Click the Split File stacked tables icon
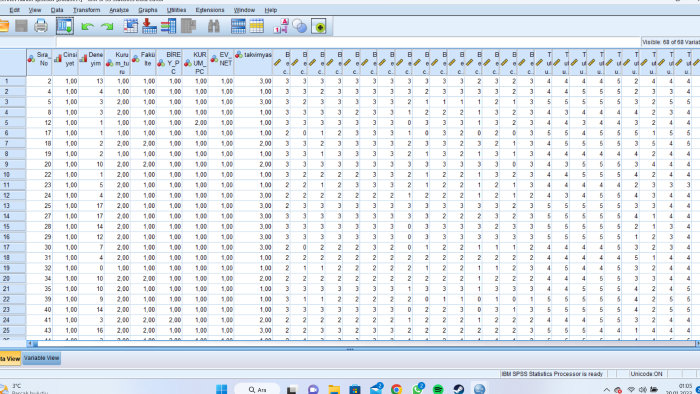The image size is (700, 394). click(x=238, y=26)
